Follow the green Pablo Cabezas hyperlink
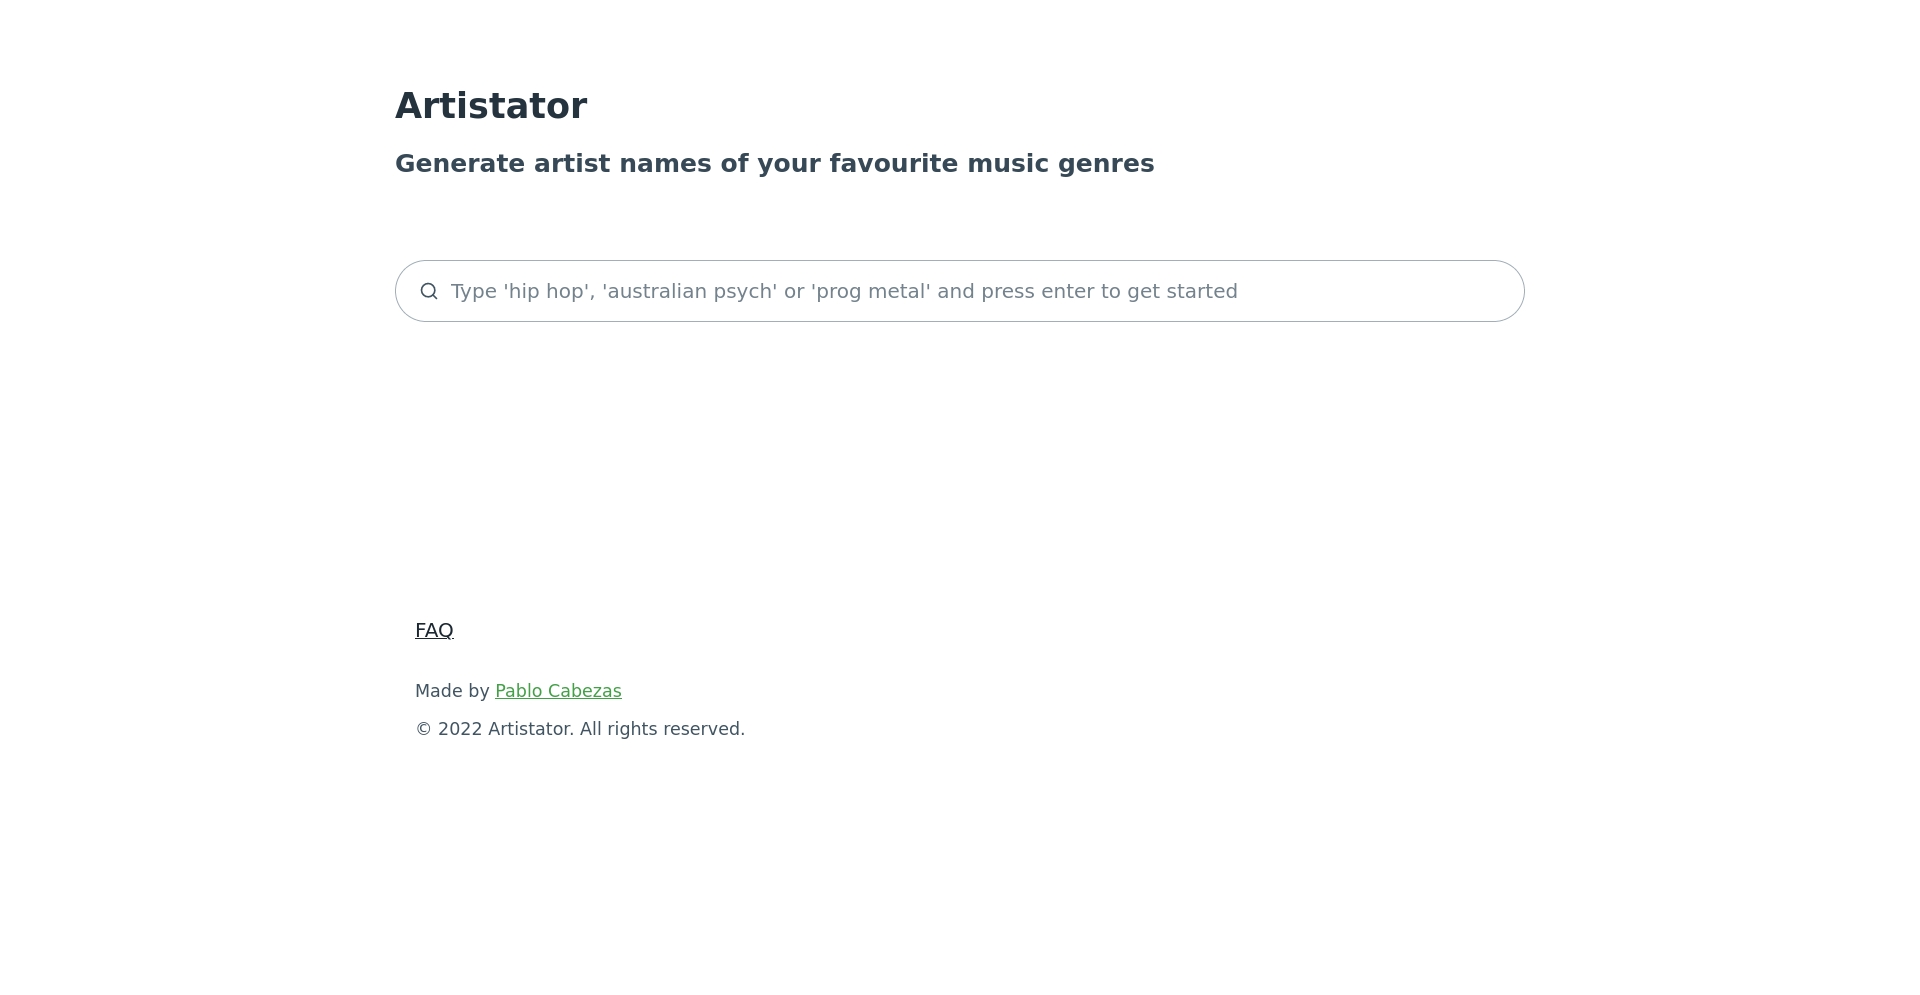Screen dimensions: 1920x995 pos(558,691)
